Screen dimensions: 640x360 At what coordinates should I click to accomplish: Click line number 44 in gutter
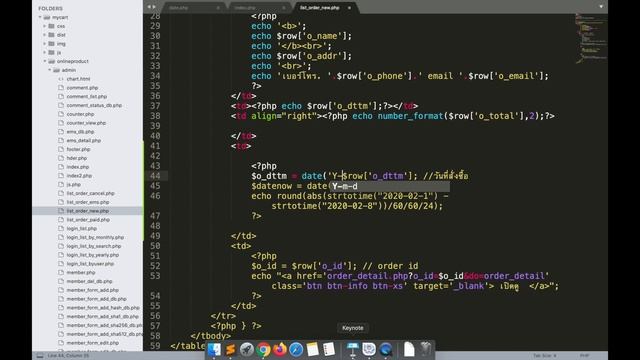[x=155, y=176]
